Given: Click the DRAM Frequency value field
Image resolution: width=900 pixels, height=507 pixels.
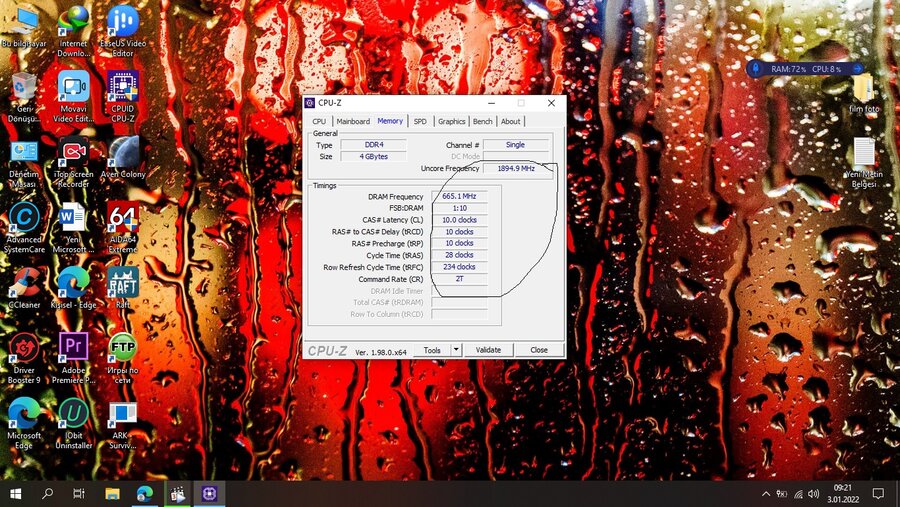Looking at the screenshot, I should [x=459, y=196].
